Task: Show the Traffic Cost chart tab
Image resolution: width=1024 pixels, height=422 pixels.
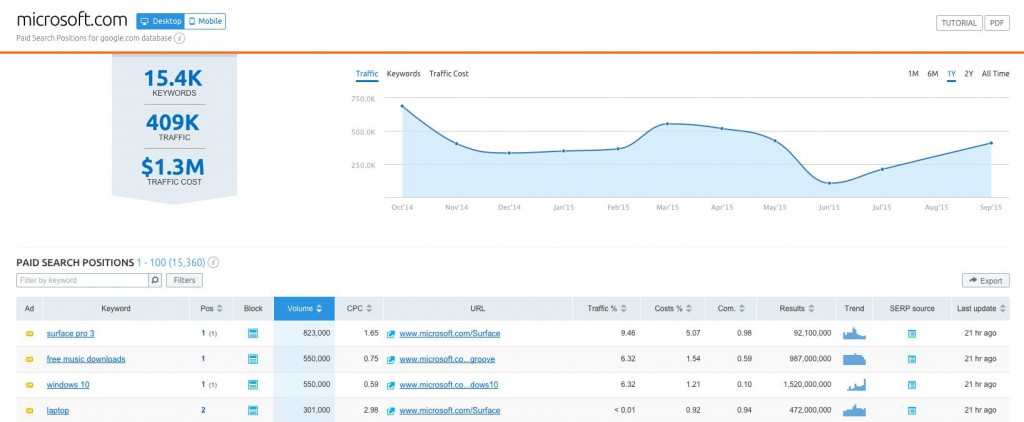Action: [449, 74]
